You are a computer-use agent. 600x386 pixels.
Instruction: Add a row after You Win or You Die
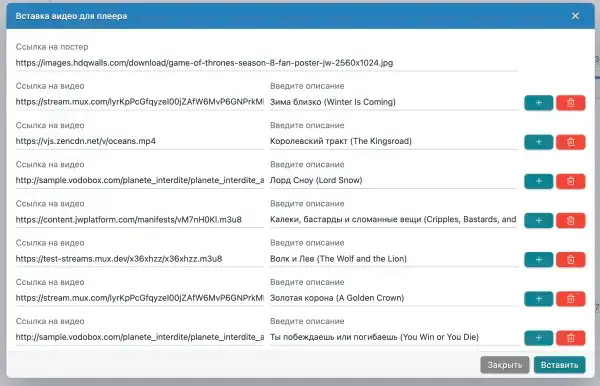538,338
